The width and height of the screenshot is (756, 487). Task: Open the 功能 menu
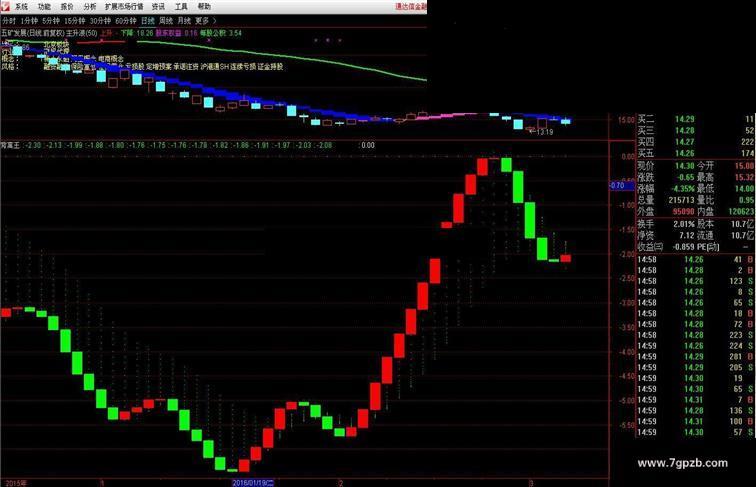point(44,7)
